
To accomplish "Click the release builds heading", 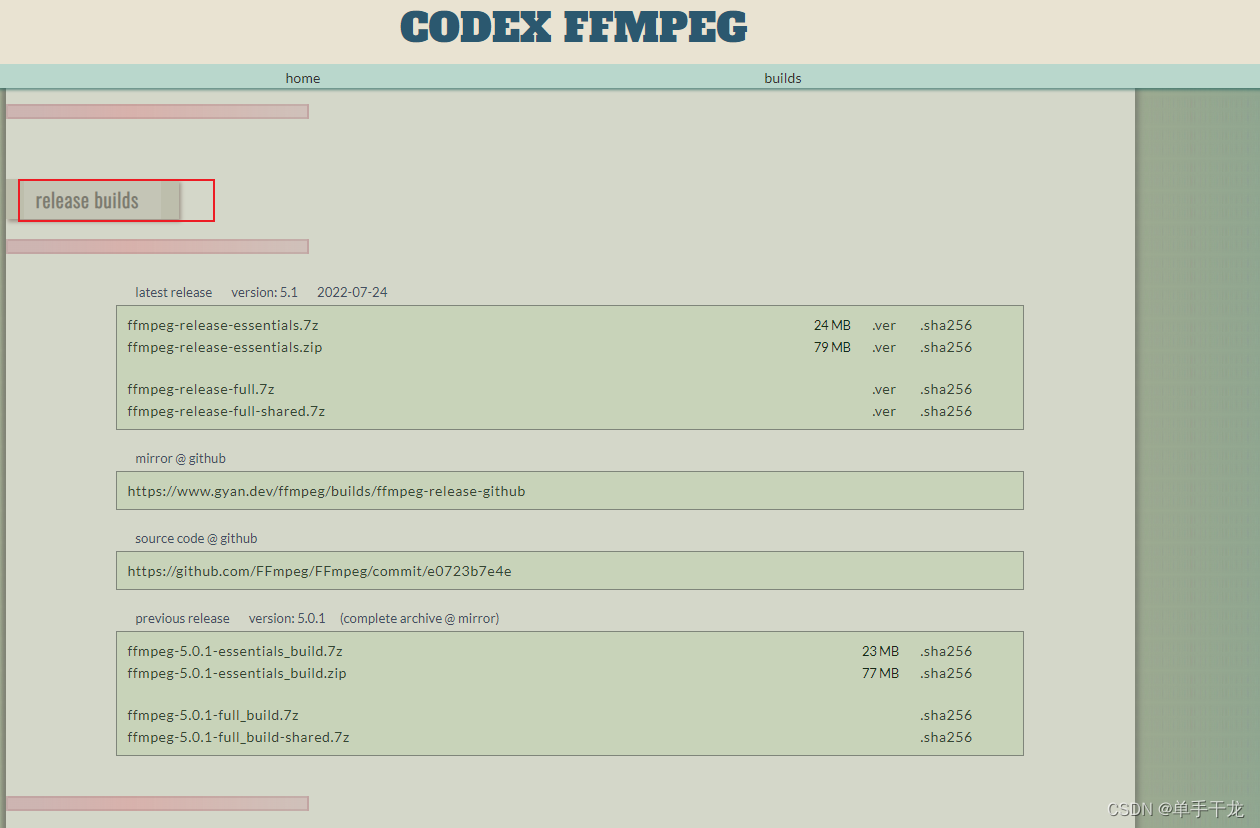I will point(87,200).
